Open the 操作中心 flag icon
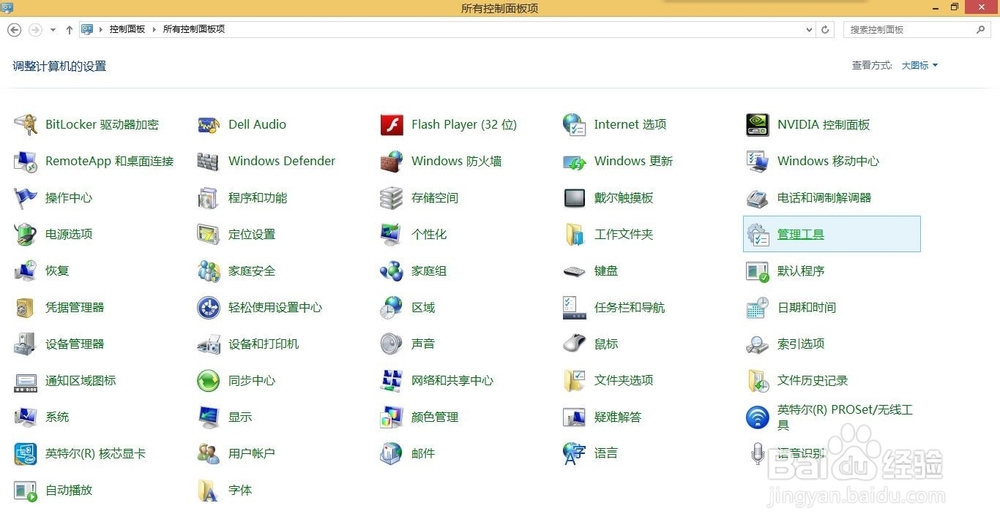This screenshot has width=1000, height=530. click(26, 198)
